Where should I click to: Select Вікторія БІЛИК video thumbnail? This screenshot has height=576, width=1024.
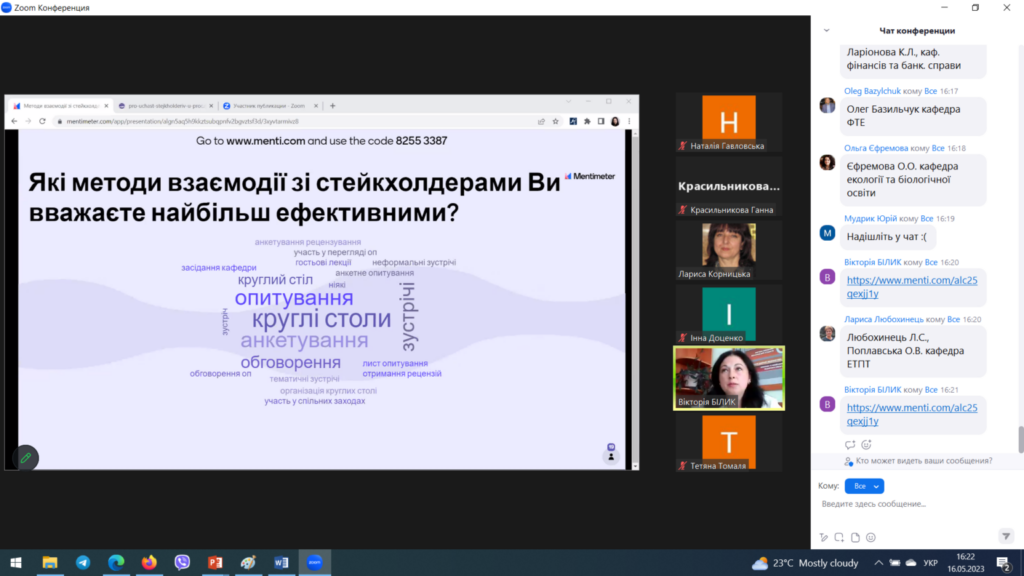(729, 378)
